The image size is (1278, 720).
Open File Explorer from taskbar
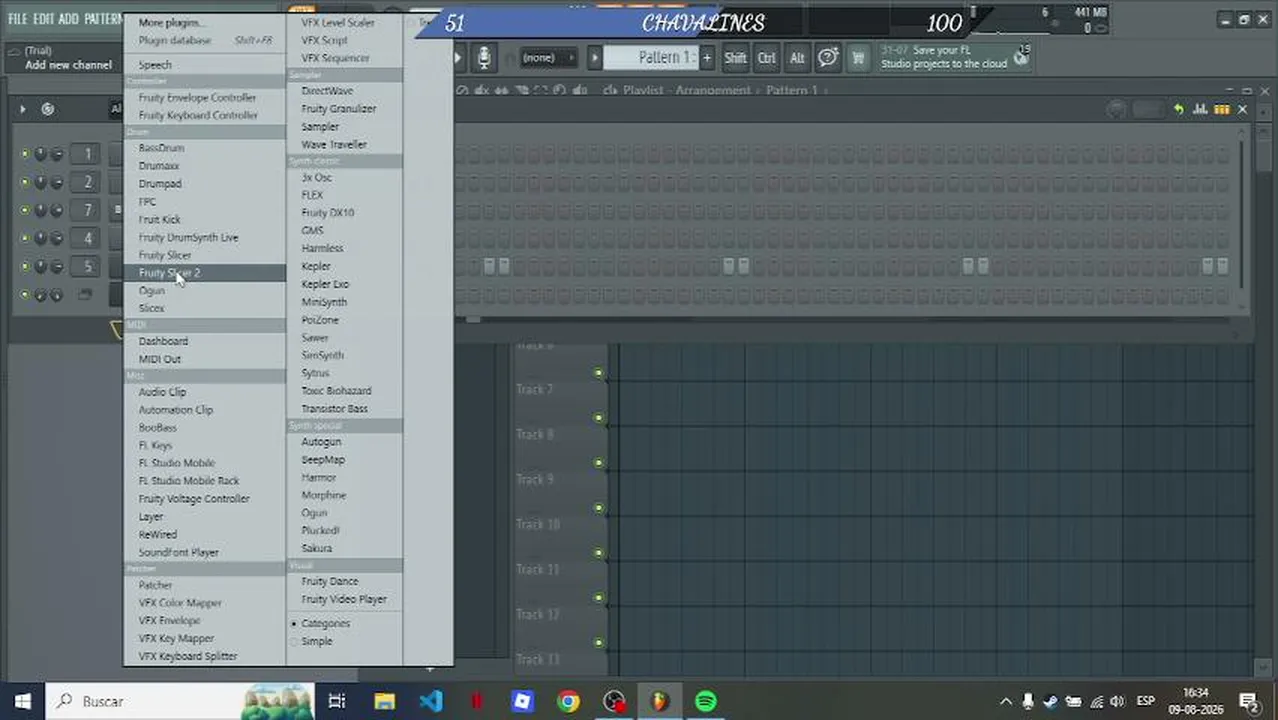(x=384, y=701)
